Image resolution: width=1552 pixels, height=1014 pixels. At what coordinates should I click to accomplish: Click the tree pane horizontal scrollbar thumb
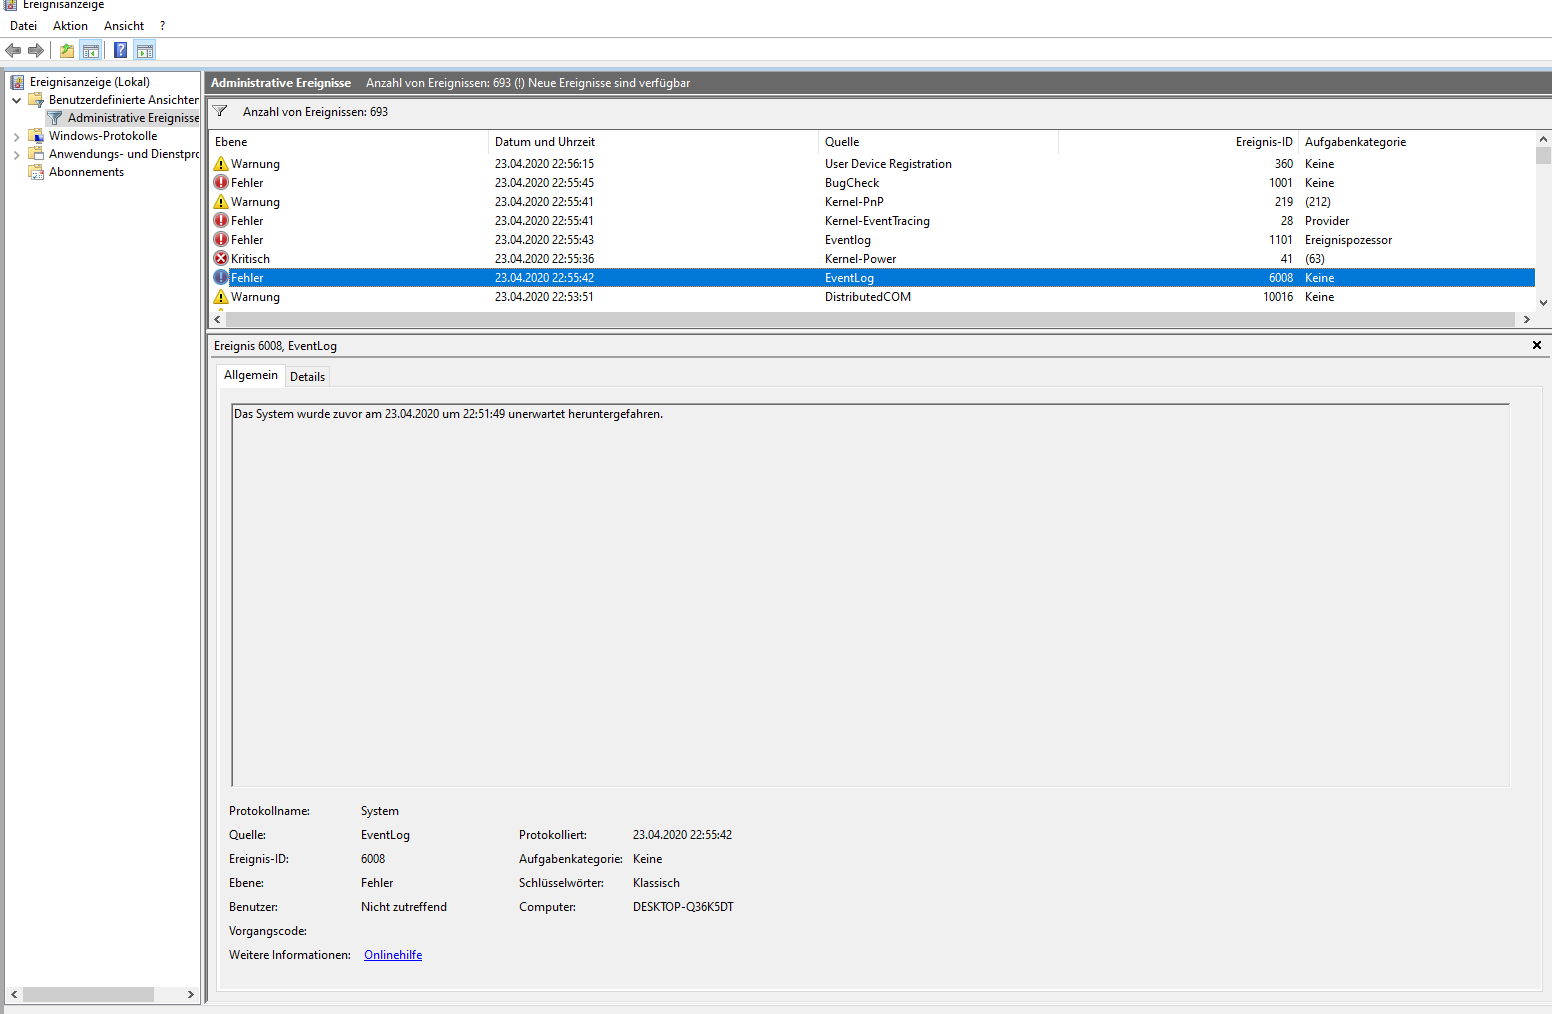[88, 995]
